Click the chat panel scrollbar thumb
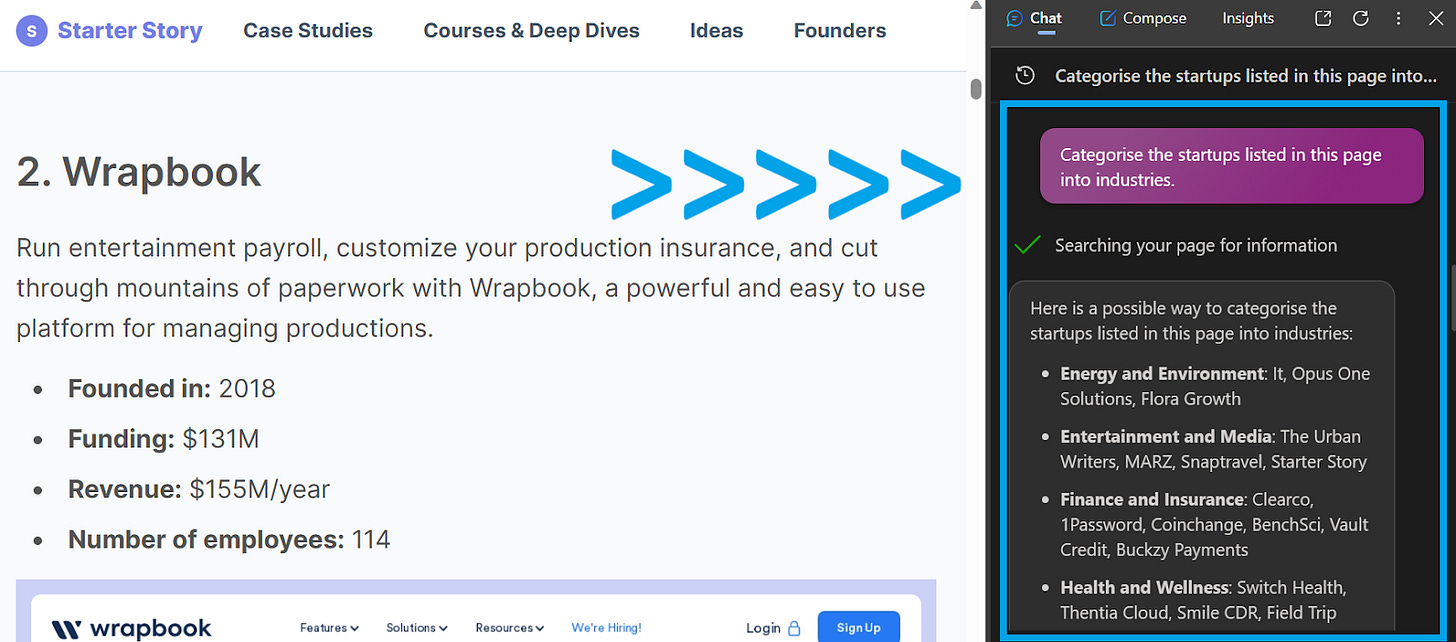The width and height of the screenshot is (1456, 642). tap(1451, 297)
